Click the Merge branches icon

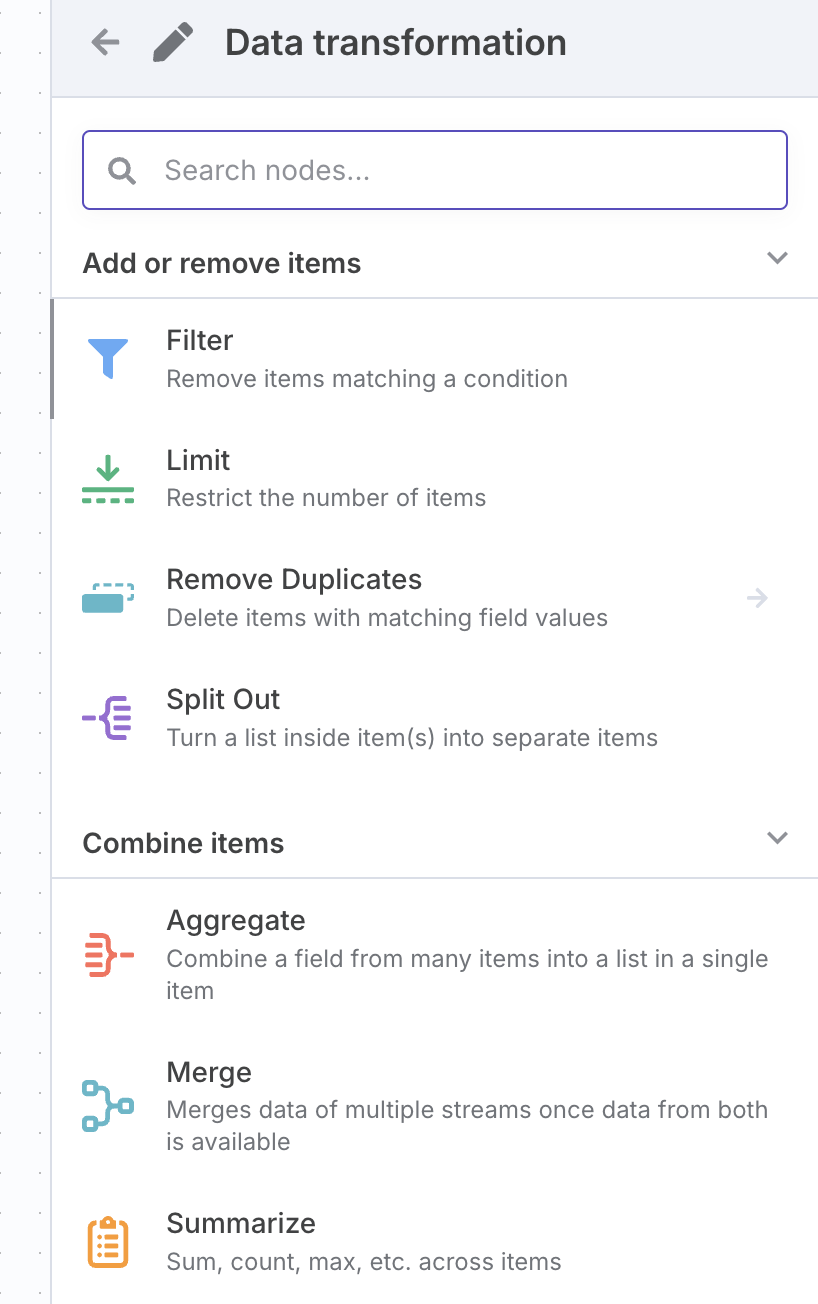pyautogui.click(x=108, y=1105)
